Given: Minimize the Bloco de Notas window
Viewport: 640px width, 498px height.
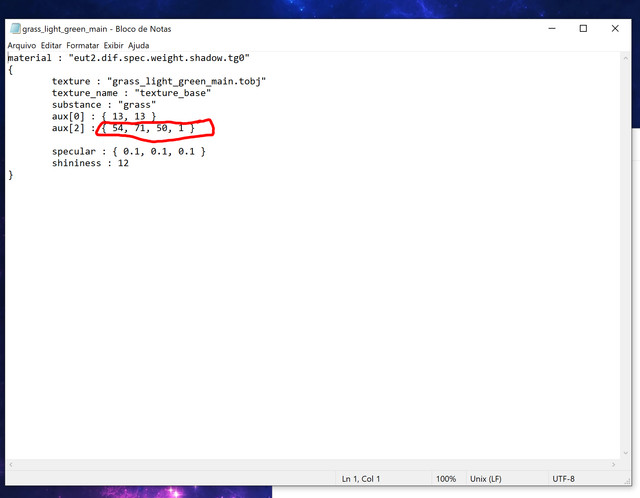Looking at the screenshot, I should click(x=552, y=29).
